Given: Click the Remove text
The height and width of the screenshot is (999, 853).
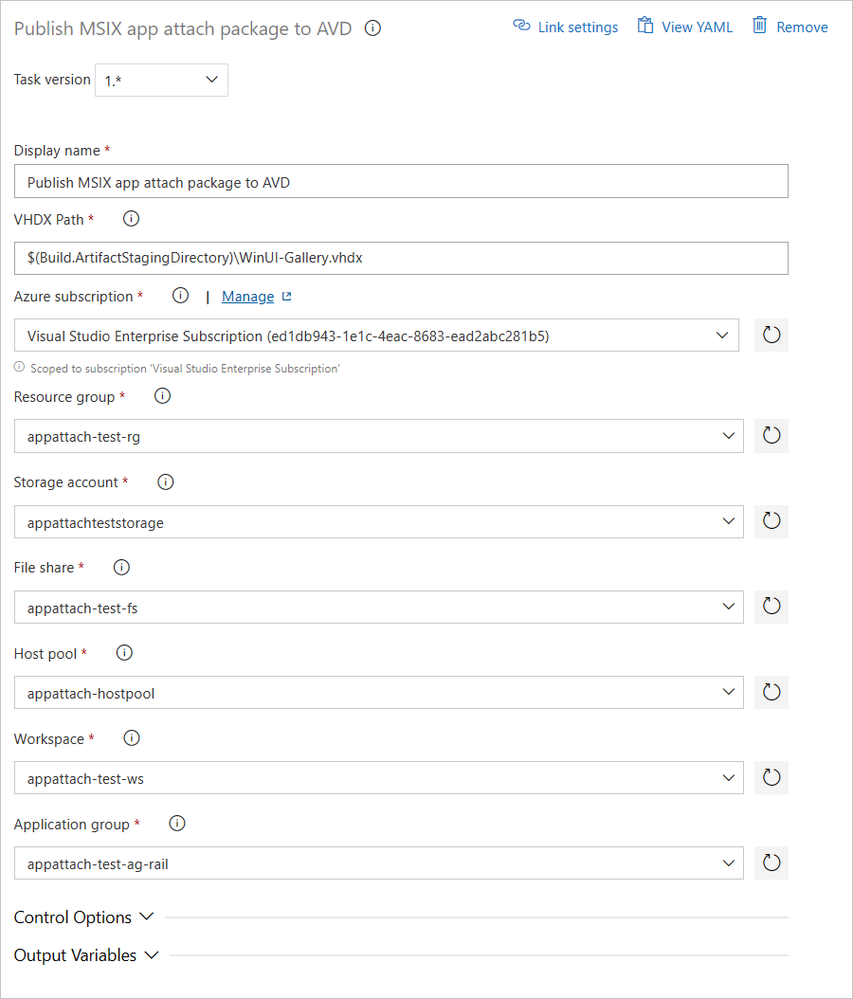Looking at the screenshot, I should (x=802, y=27).
